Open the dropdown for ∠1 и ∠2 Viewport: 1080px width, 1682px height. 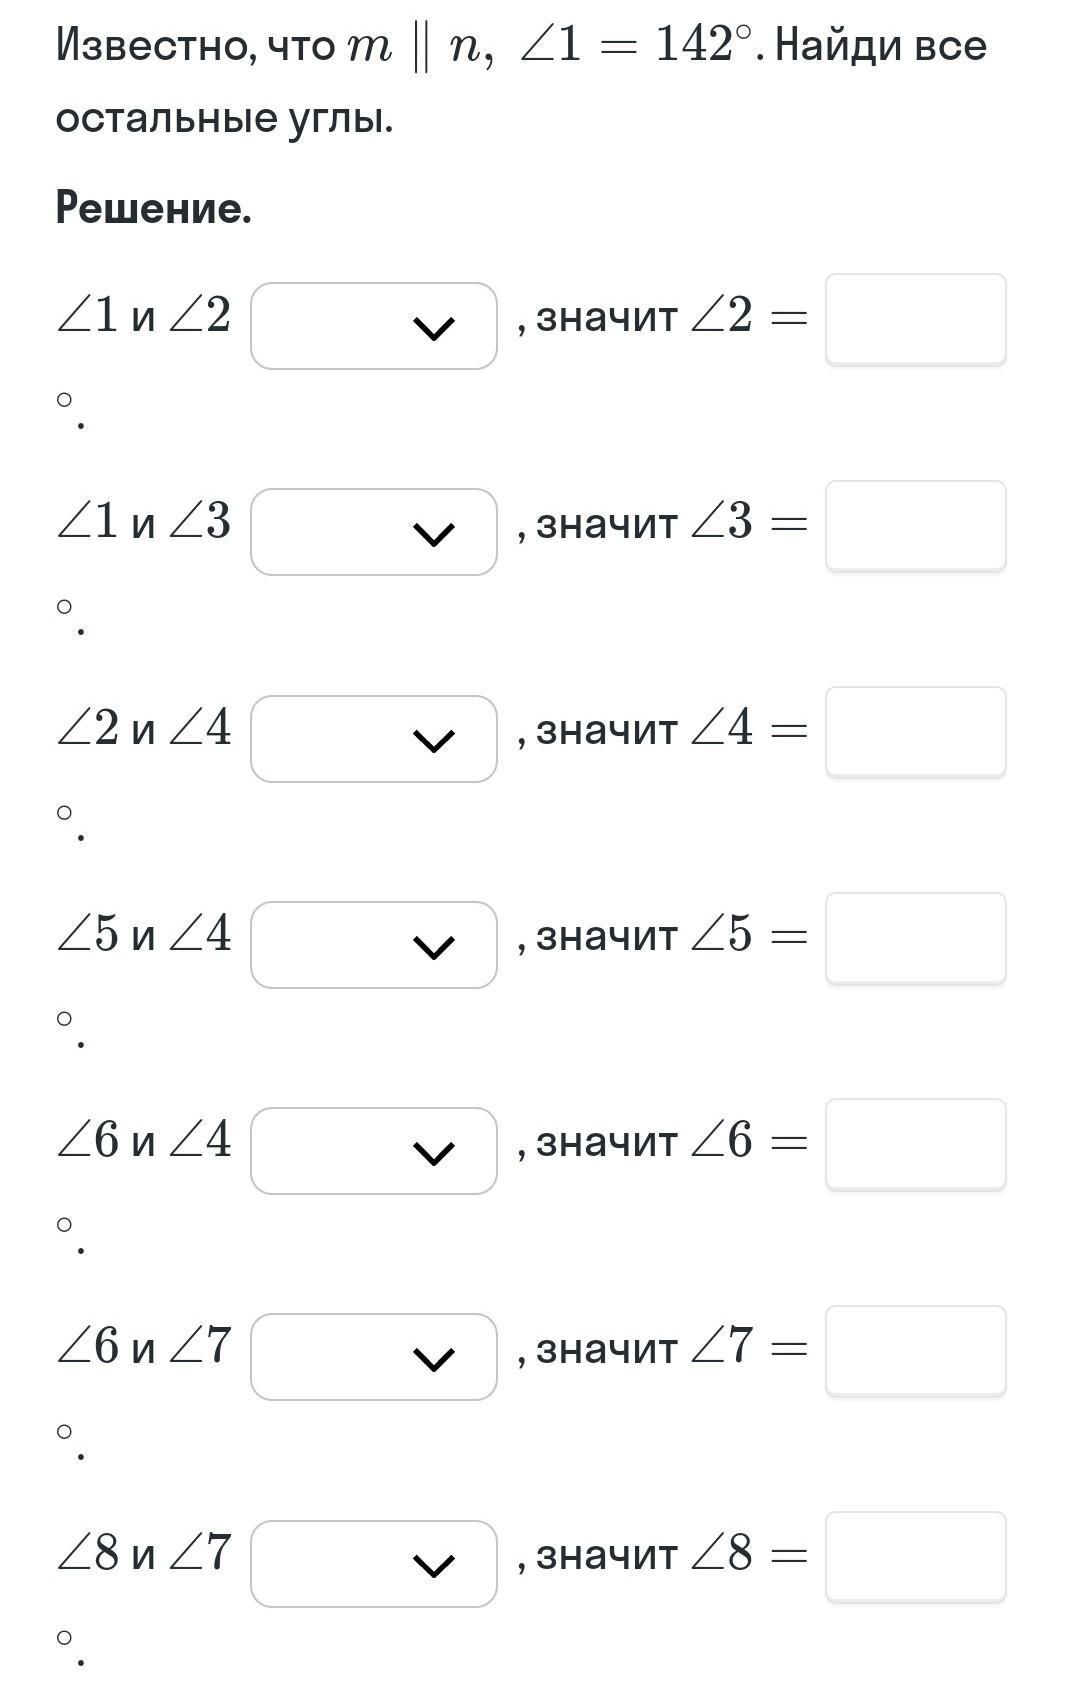(373, 326)
